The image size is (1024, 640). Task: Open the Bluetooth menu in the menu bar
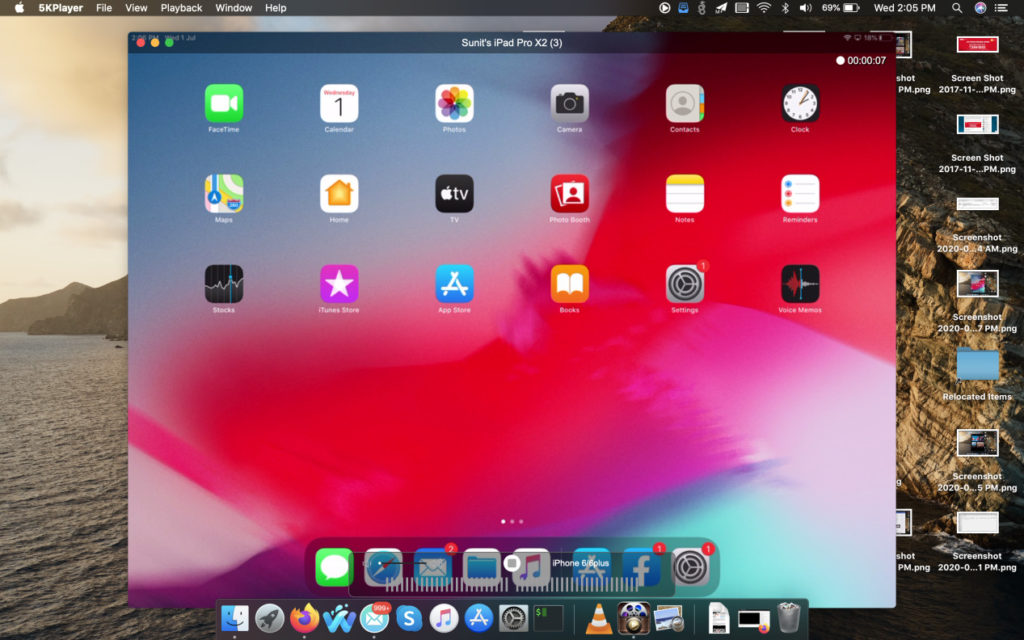[786, 8]
